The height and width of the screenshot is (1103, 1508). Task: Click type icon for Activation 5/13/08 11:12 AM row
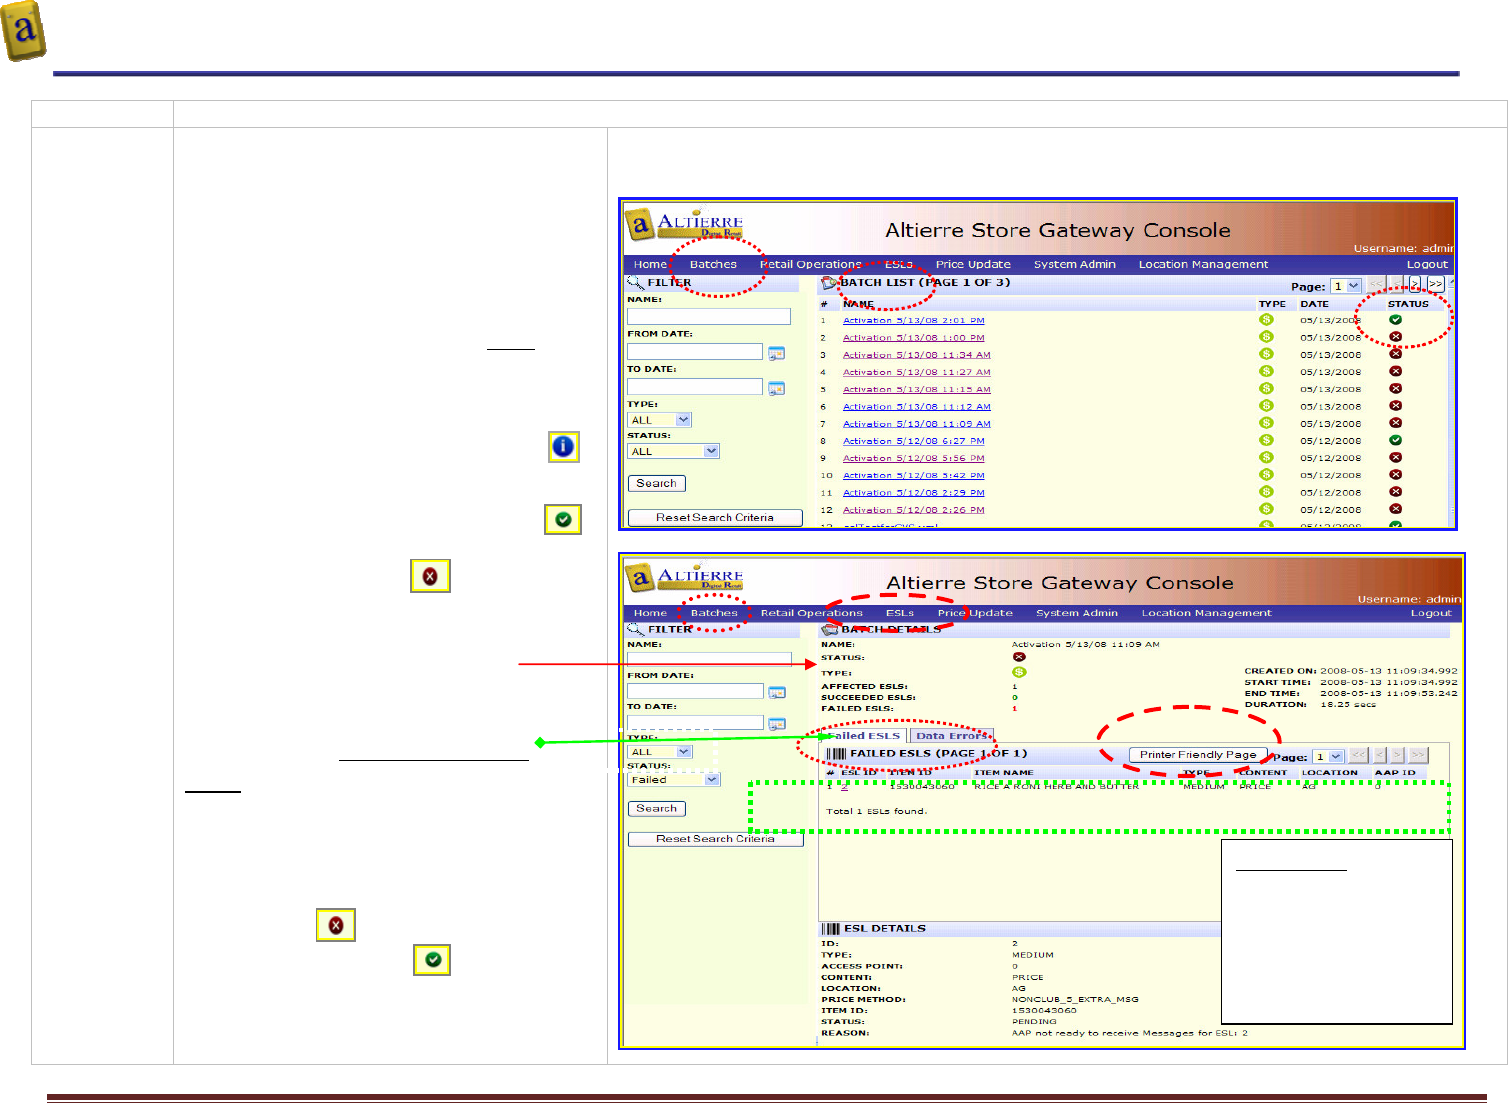(x=1266, y=406)
